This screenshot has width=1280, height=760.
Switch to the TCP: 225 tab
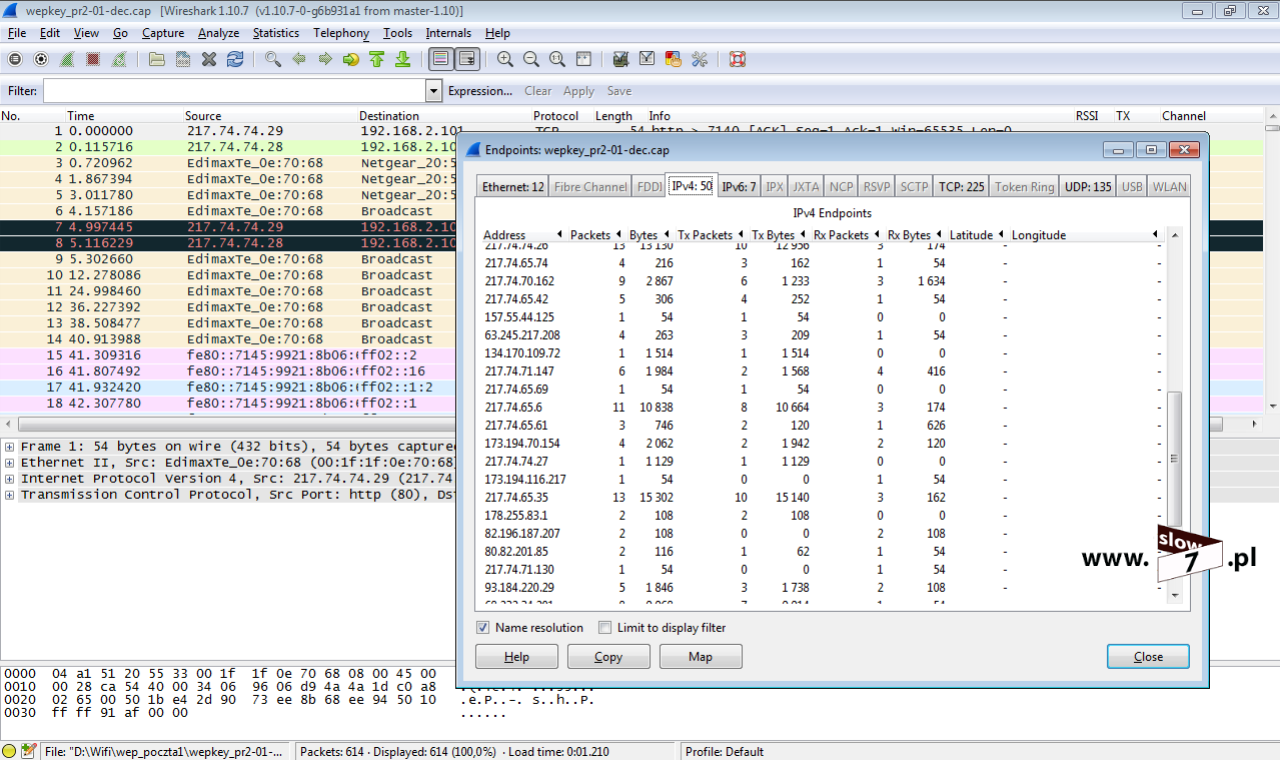point(961,187)
